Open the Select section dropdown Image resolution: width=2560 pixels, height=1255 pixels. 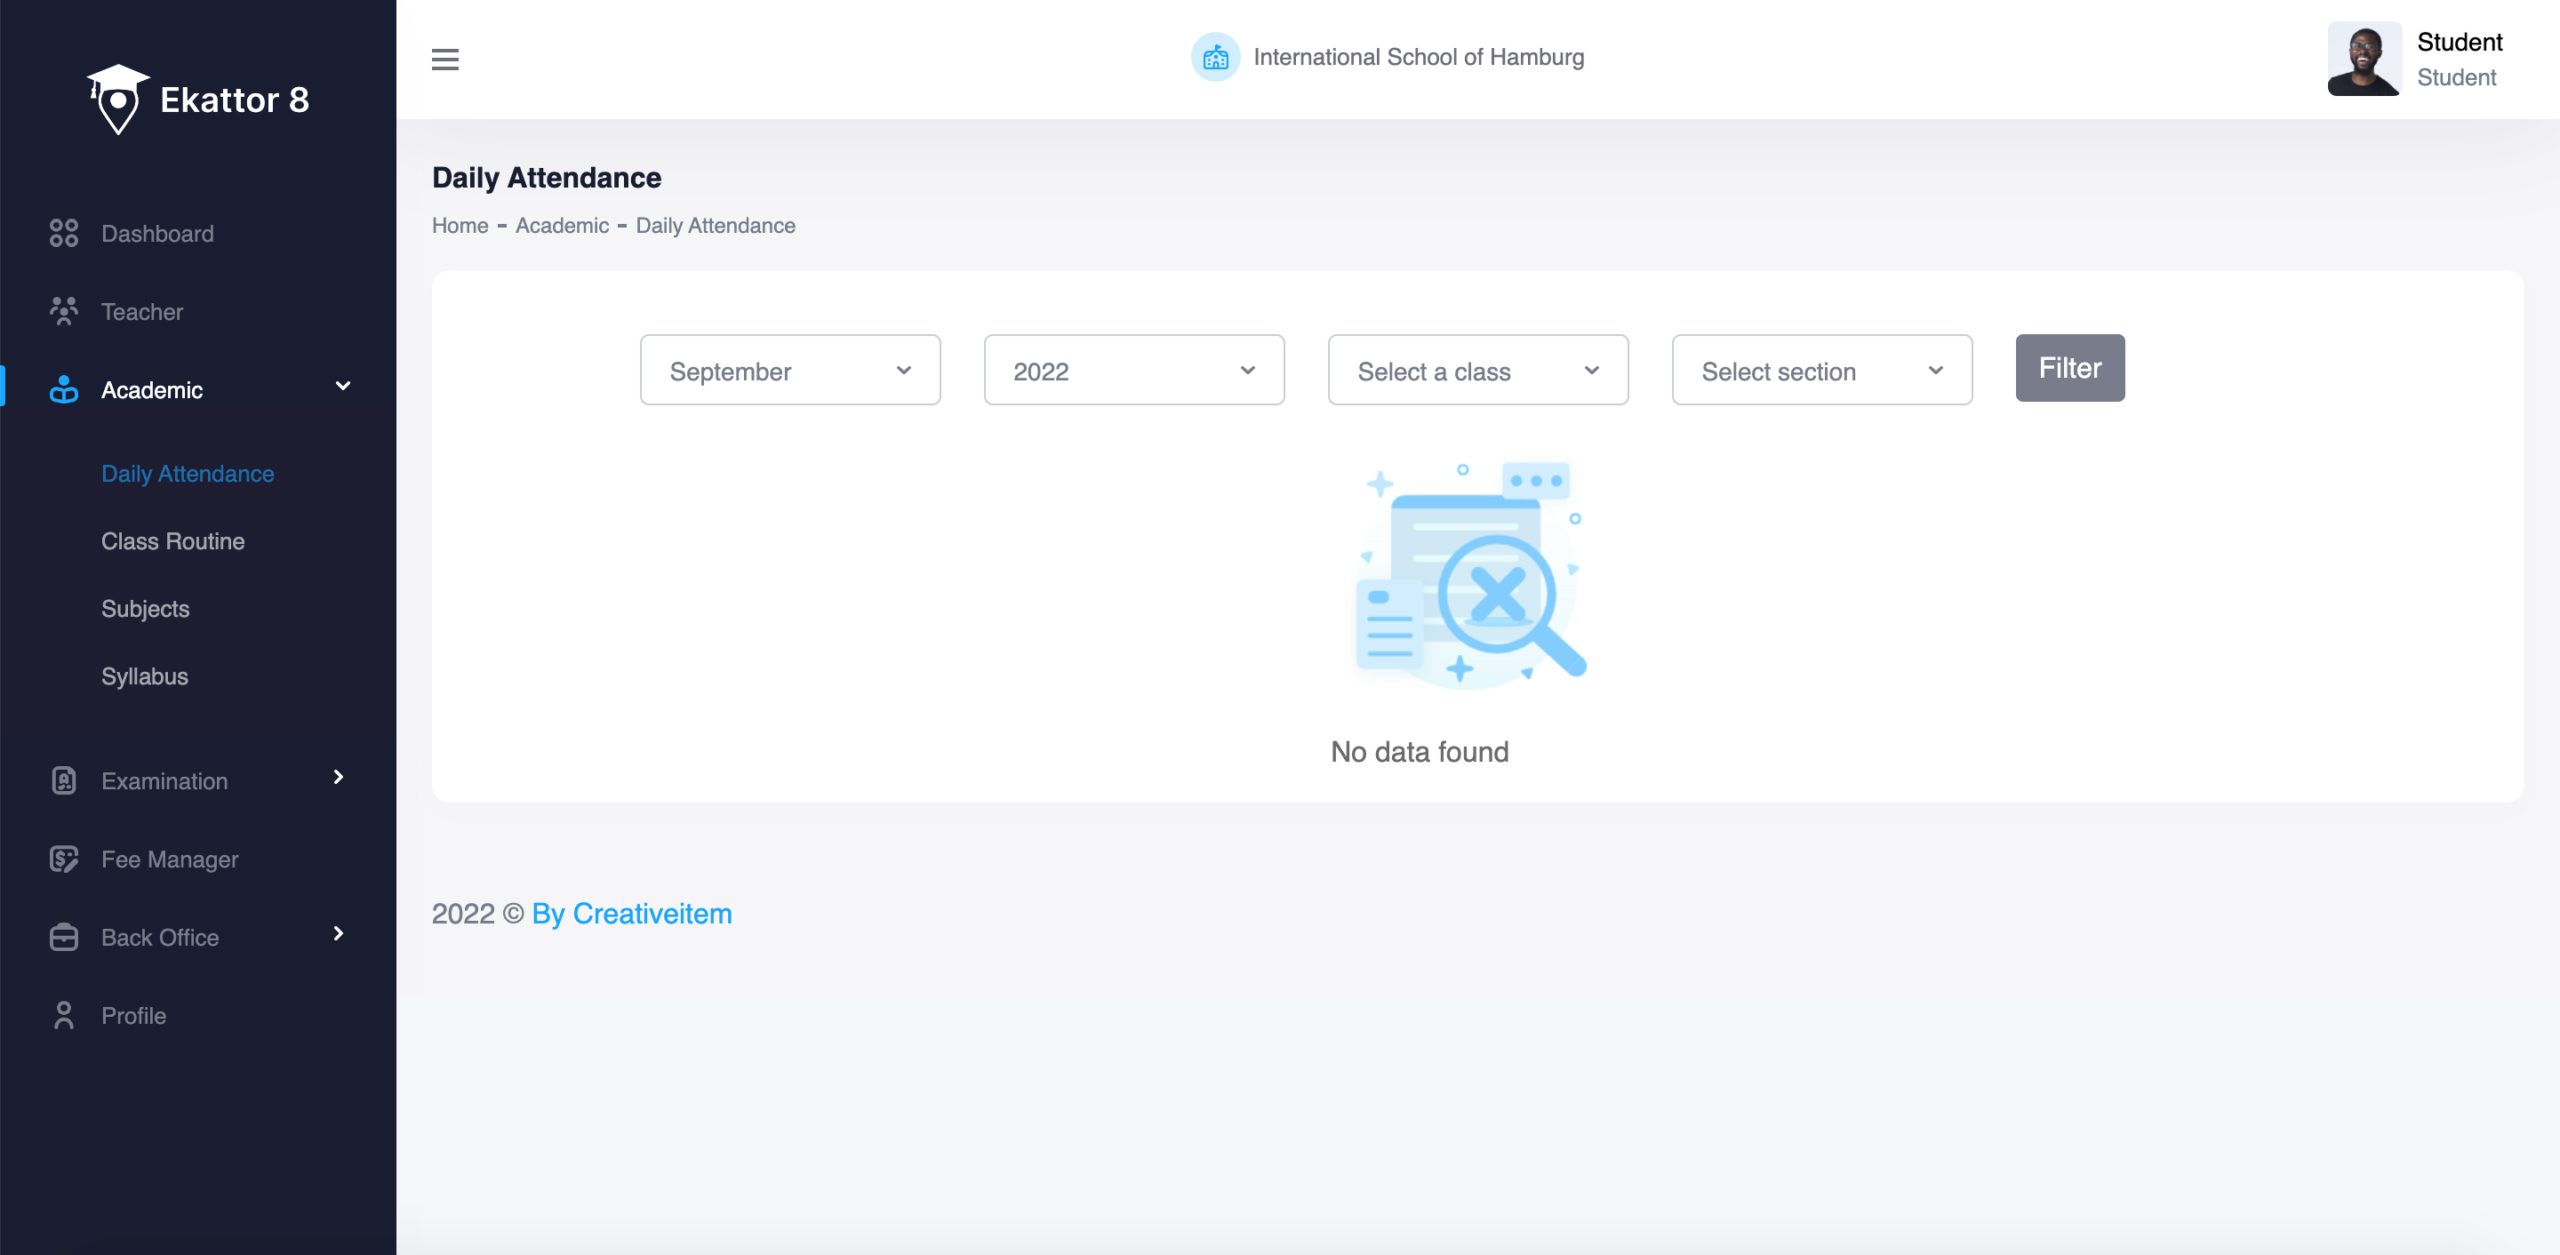tap(1821, 370)
